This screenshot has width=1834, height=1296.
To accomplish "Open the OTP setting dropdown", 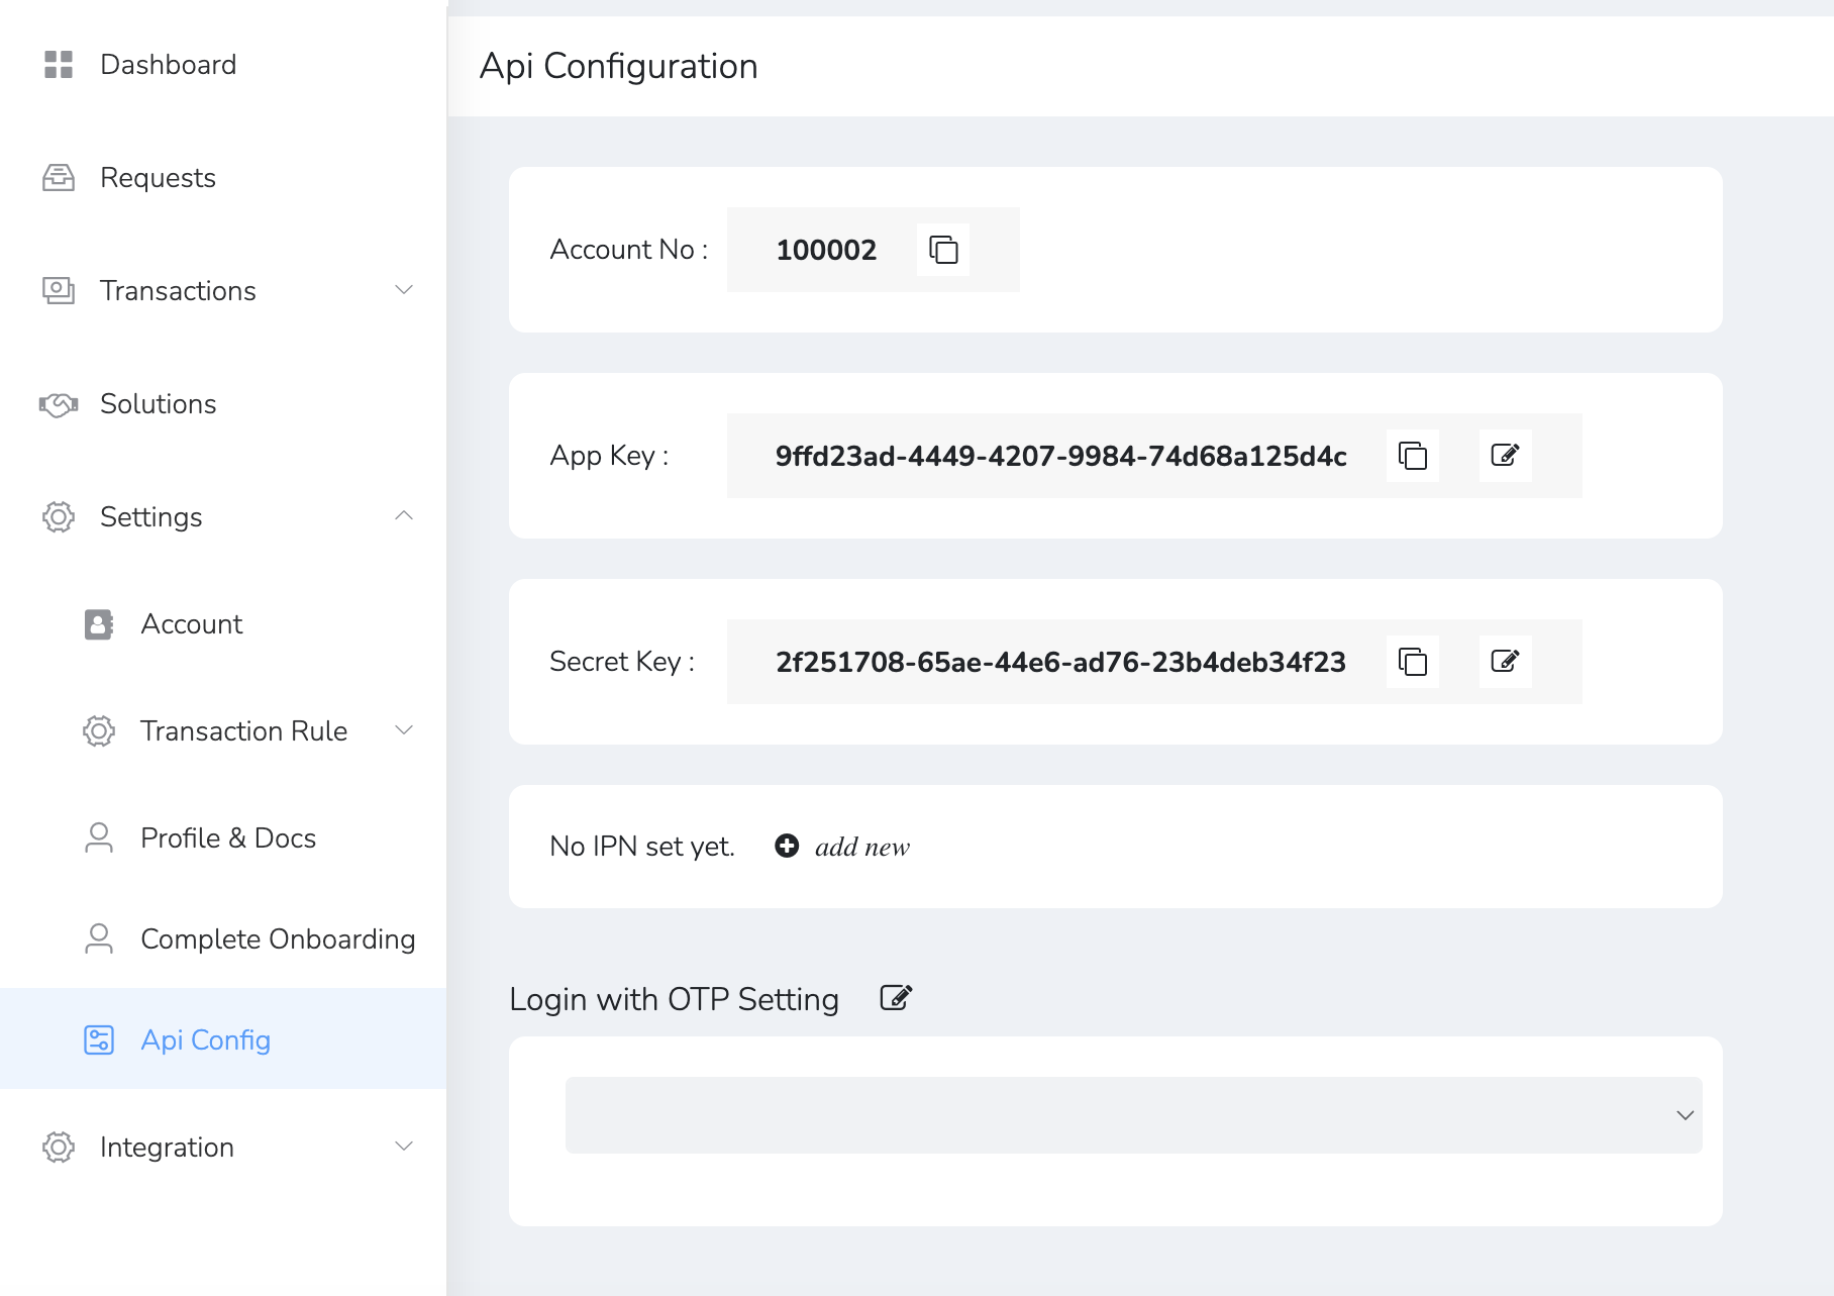I will coord(1685,1114).
